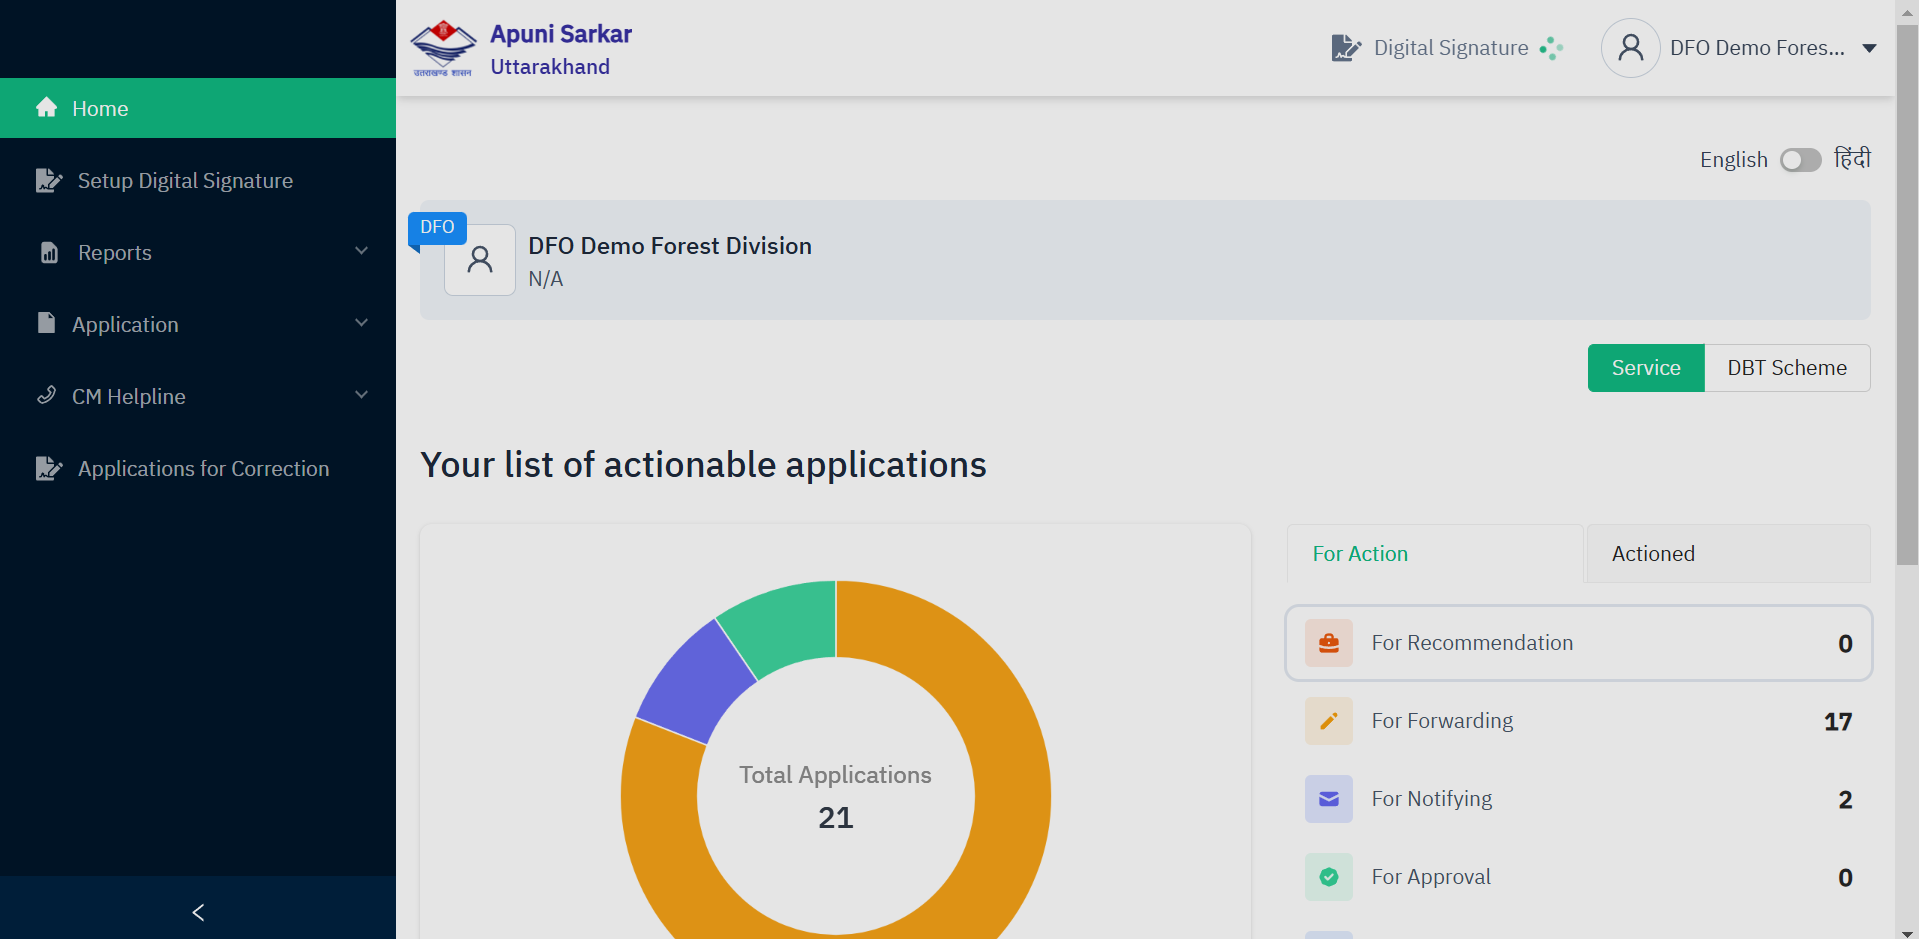Open the DFO Demo Forest user dropdown arrow
This screenshot has height=939, width=1919.
1869,48
